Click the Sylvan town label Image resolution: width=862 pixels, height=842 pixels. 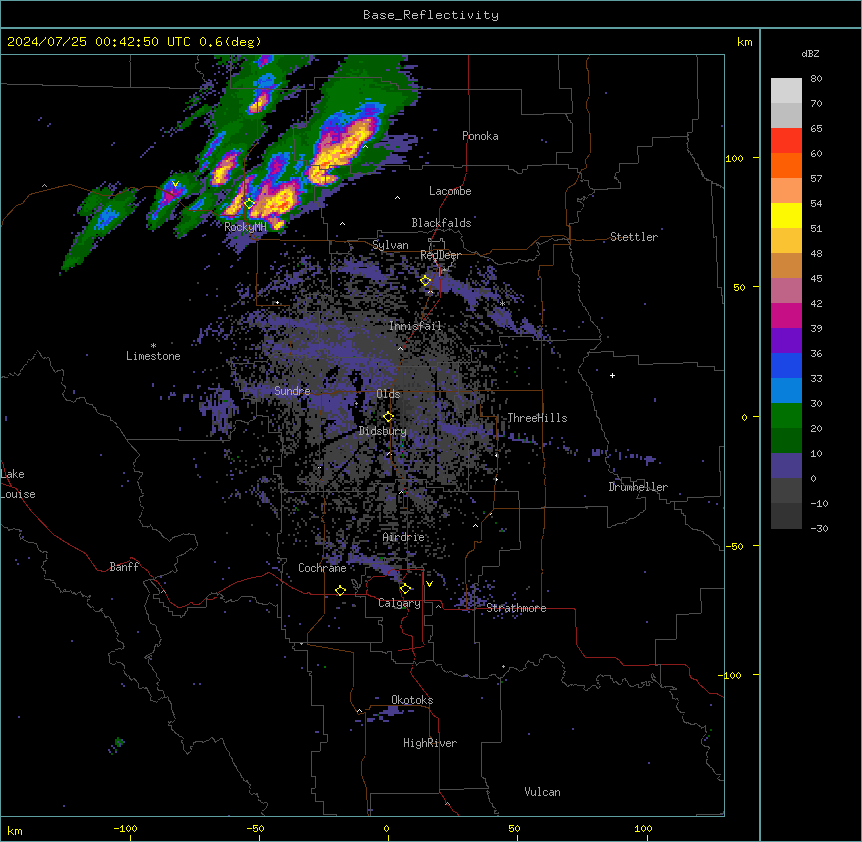tap(390, 245)
